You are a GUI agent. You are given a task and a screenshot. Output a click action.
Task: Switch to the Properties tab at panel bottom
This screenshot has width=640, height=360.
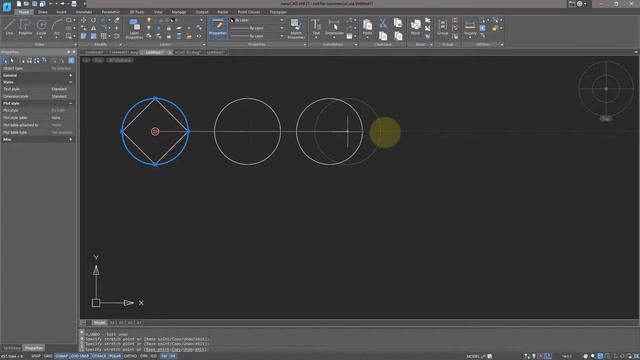[33, 348]
